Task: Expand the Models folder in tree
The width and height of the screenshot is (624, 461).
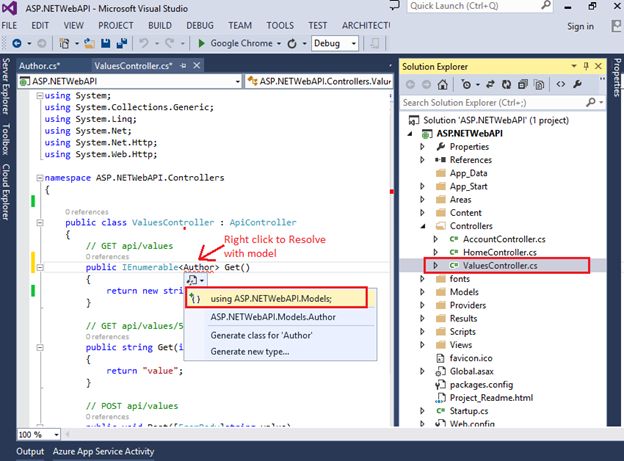Action: (x=423, y=291)
